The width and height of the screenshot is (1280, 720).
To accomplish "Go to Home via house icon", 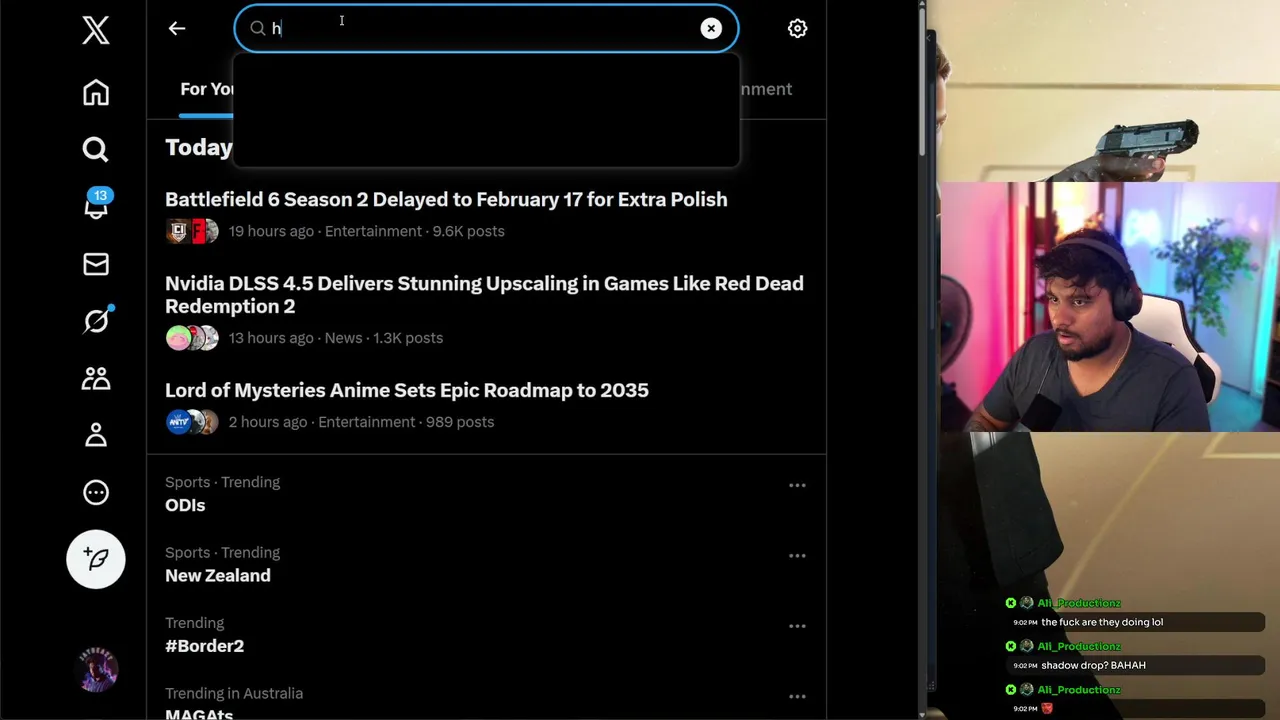I will click(x=96, y=92).
